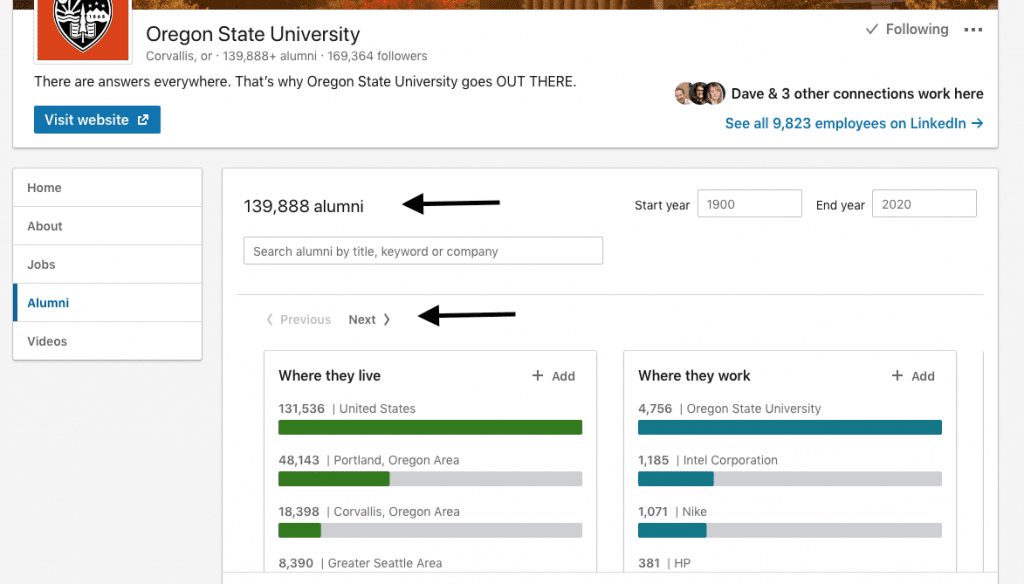Click the connections profile photos cluster
Viewport: 1024px width, 584px height.
(699, 93)
